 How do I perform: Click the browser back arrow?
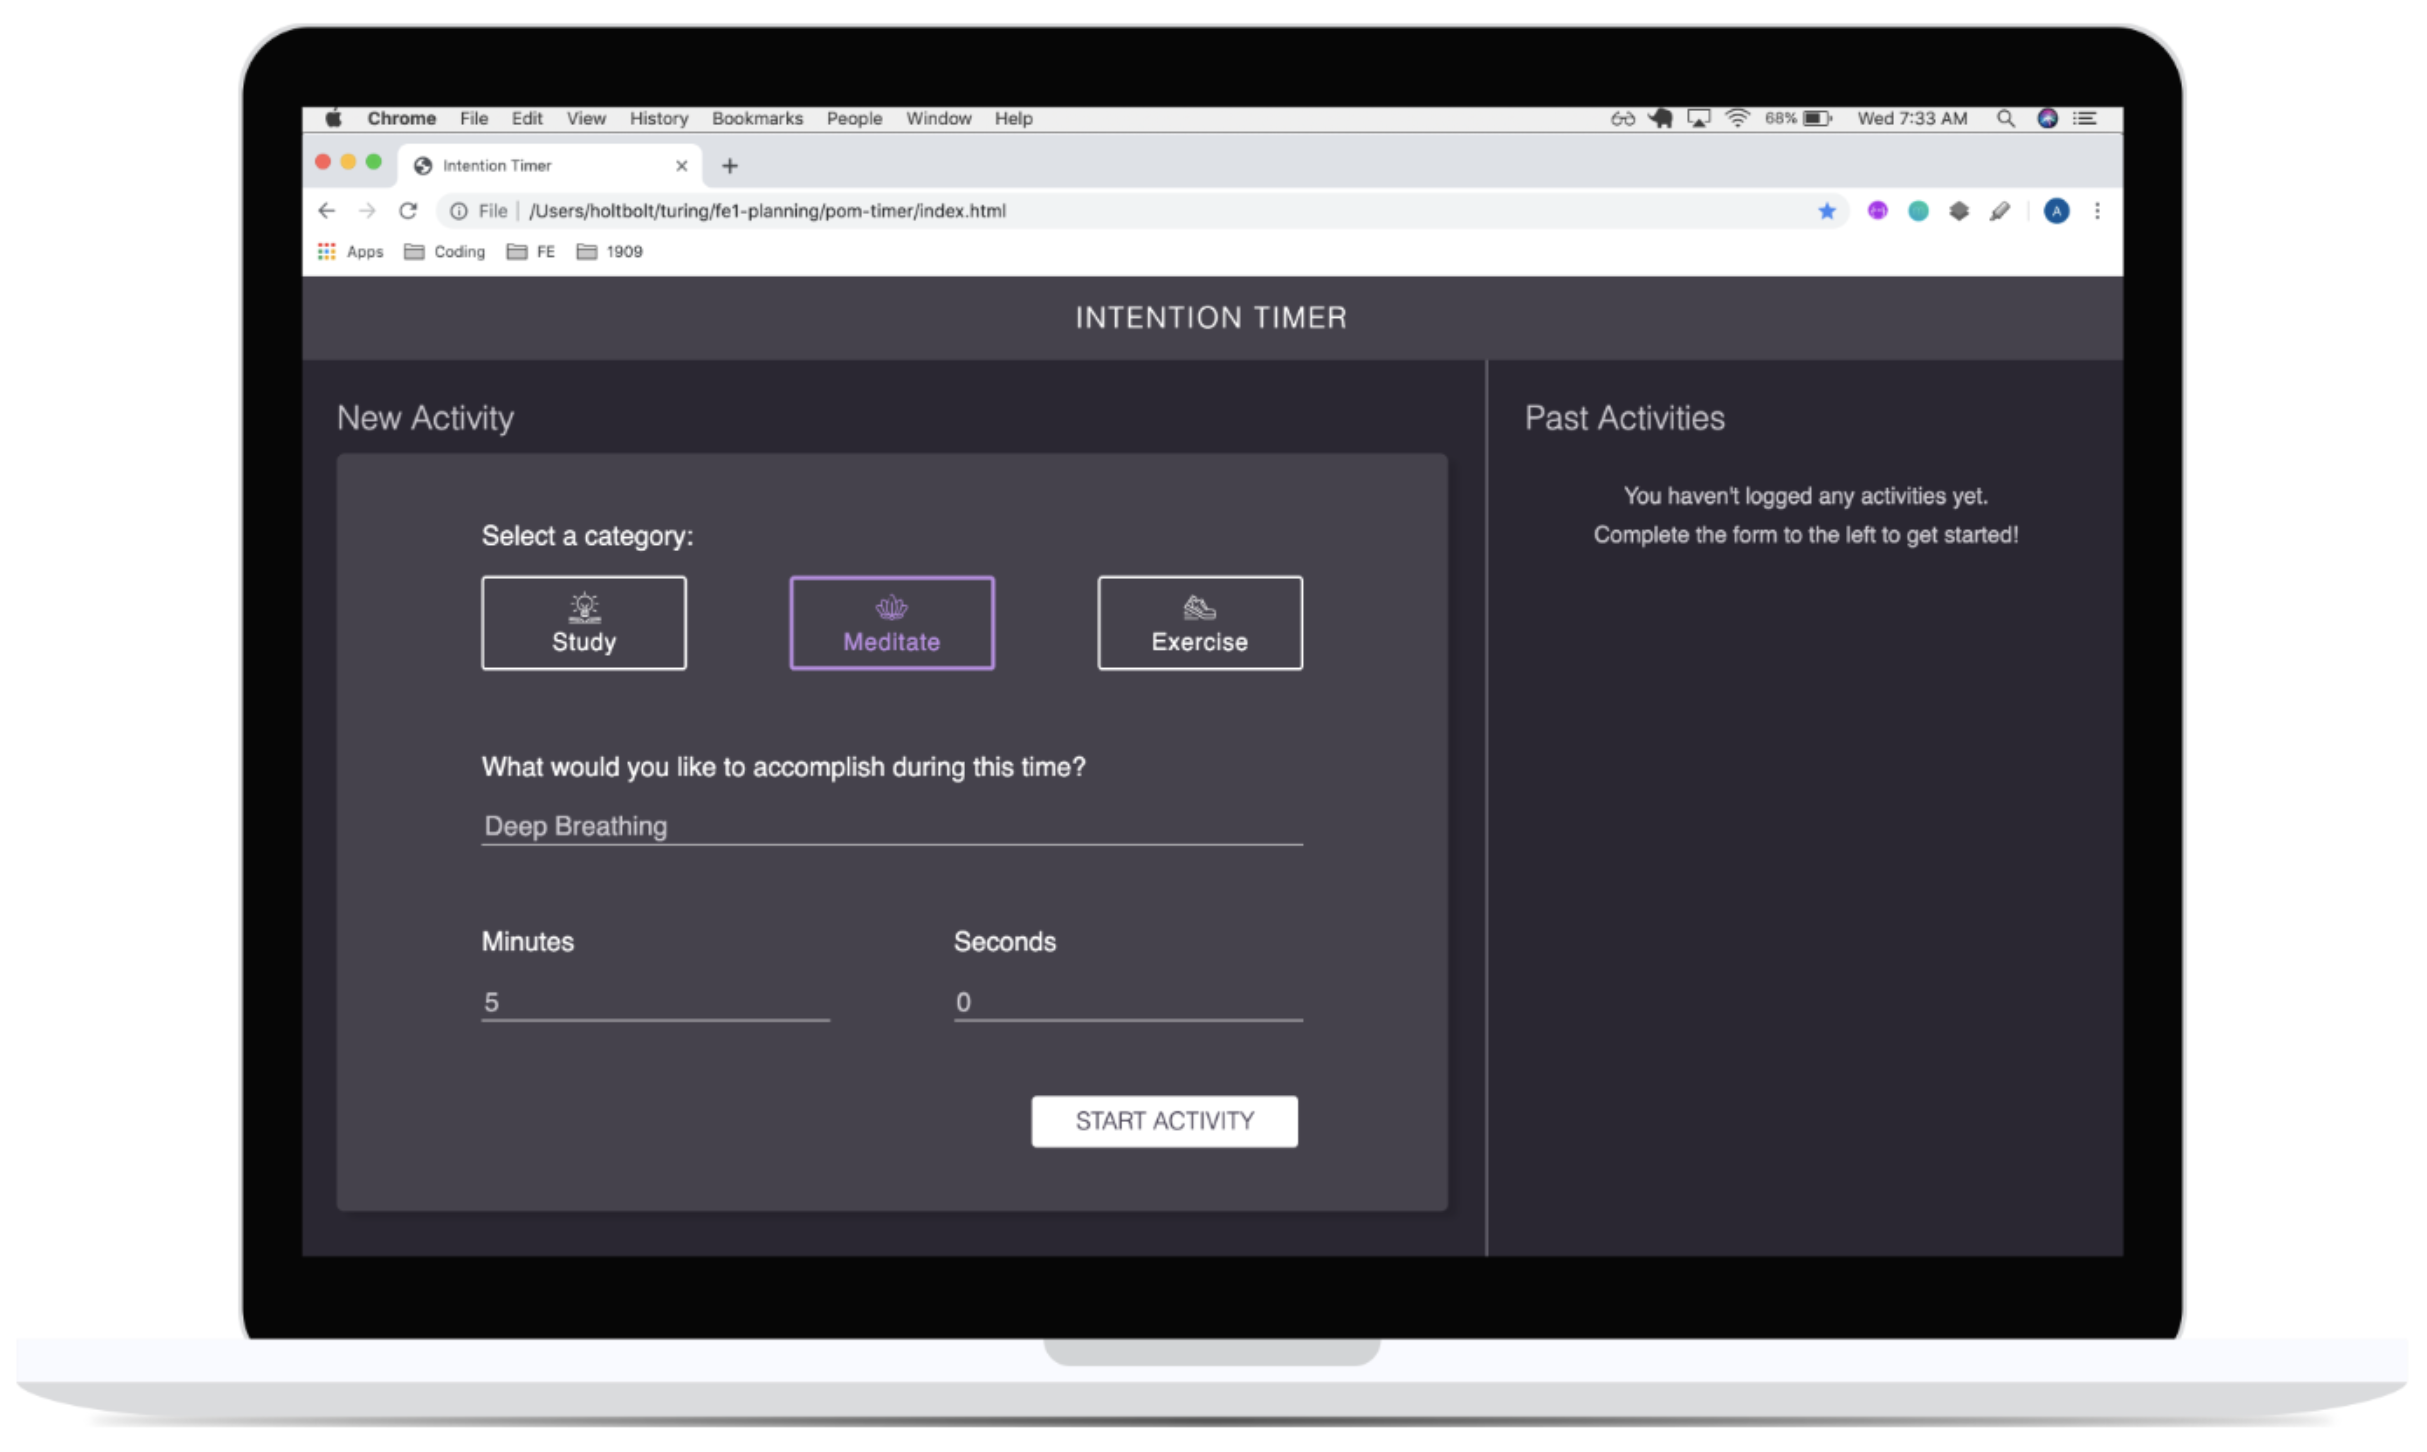click(x=326, y=211)
